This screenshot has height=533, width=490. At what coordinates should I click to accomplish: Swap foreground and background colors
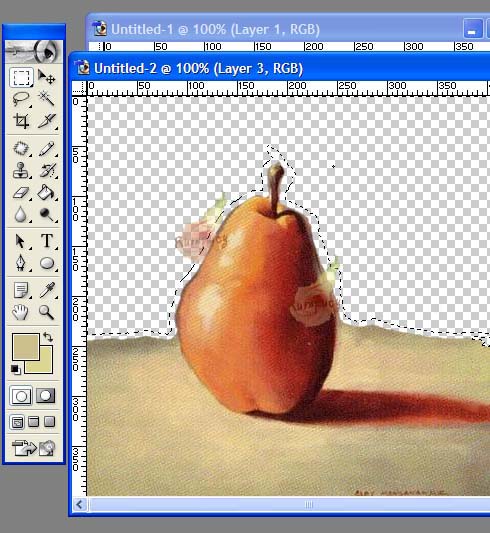pos(48,337)
